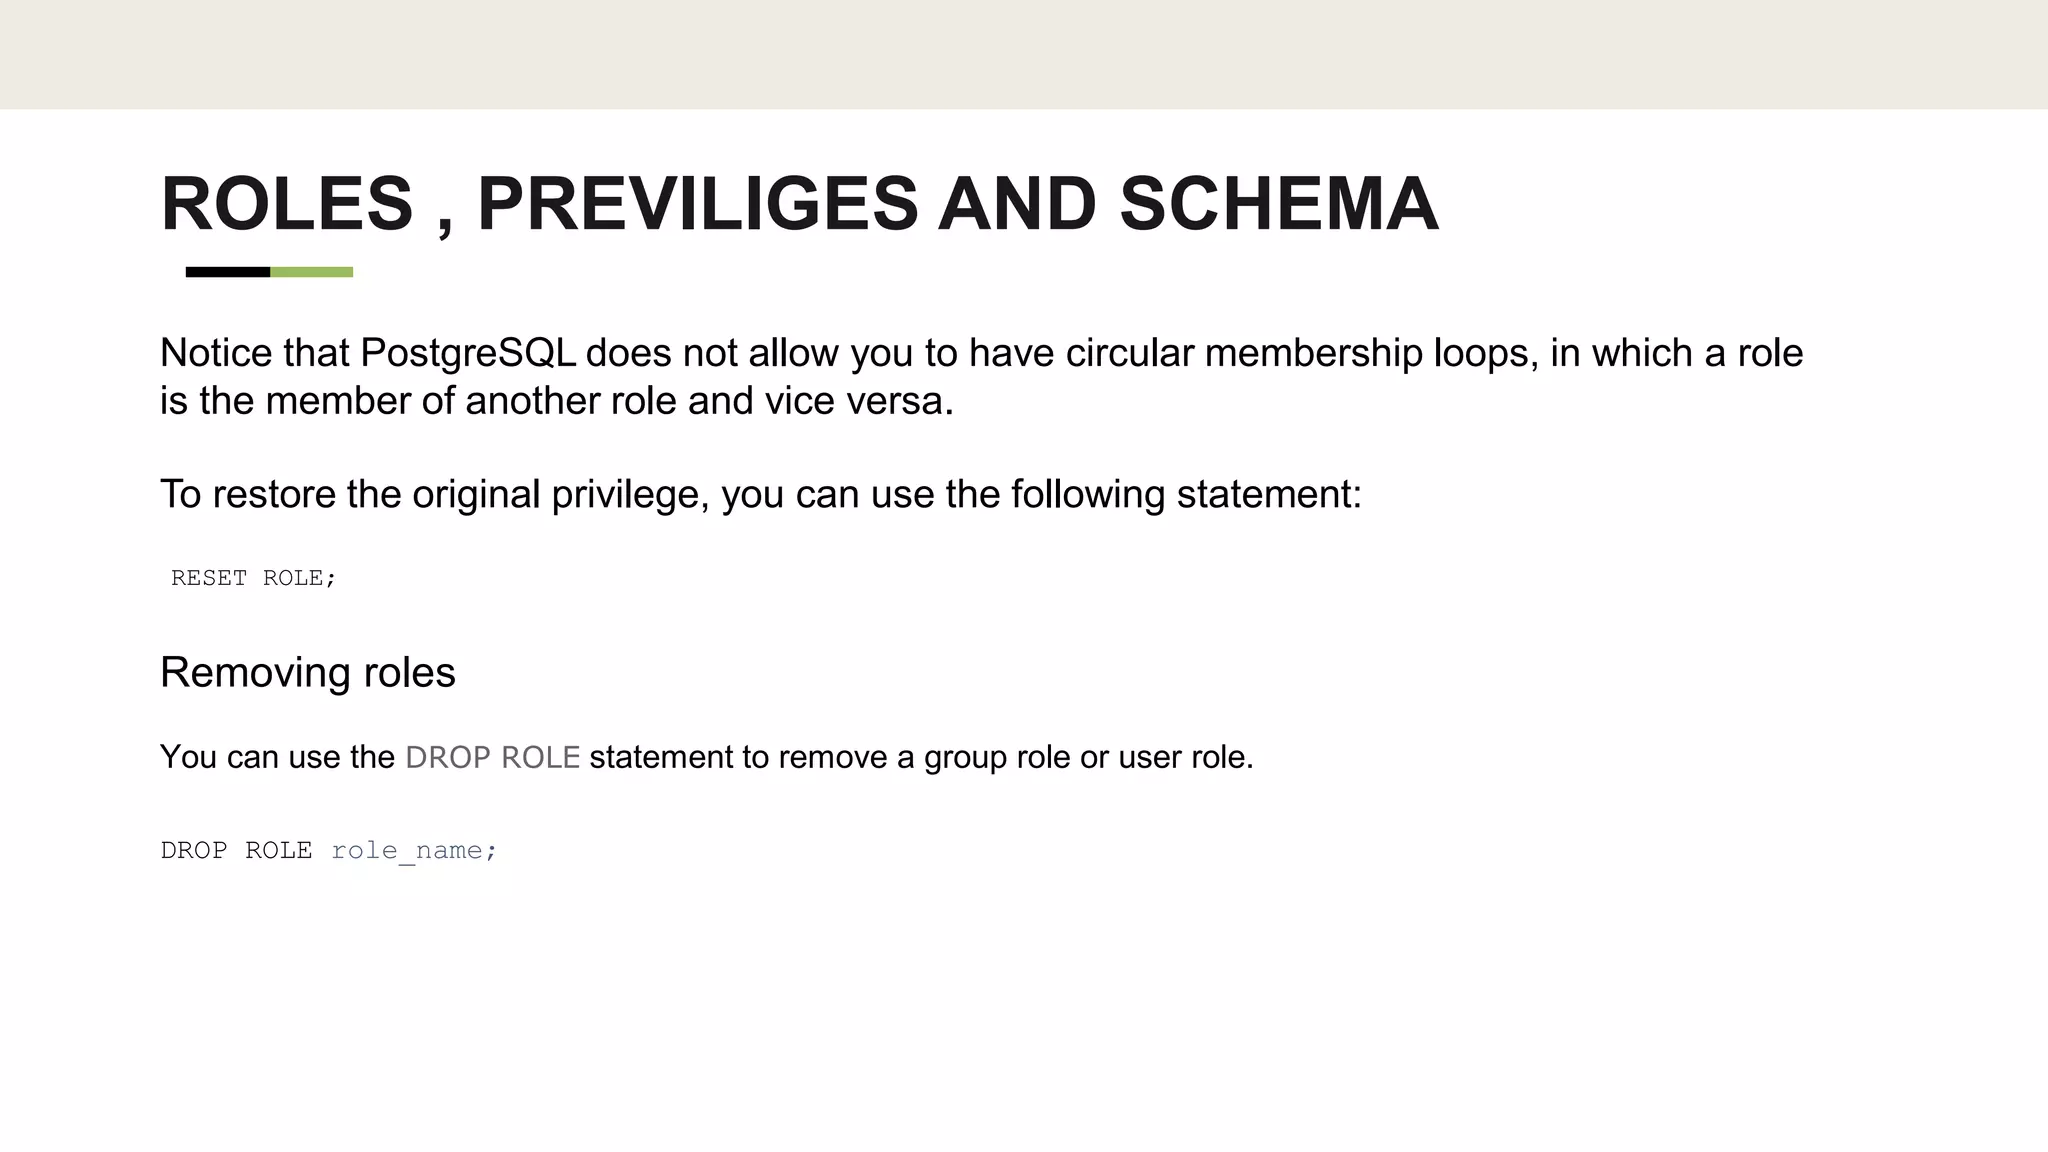2048x1152 pixels.
Task: Click the word SCHEMA in the title
Action: click(1279, 204)
